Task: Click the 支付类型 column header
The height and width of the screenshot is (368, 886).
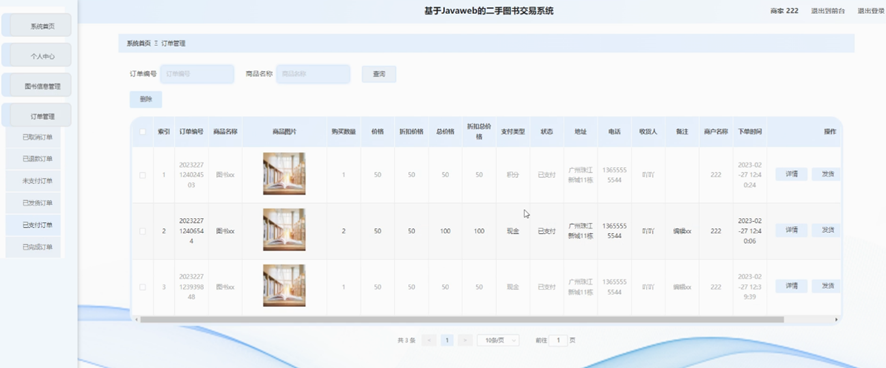Action: coord(513,132)
